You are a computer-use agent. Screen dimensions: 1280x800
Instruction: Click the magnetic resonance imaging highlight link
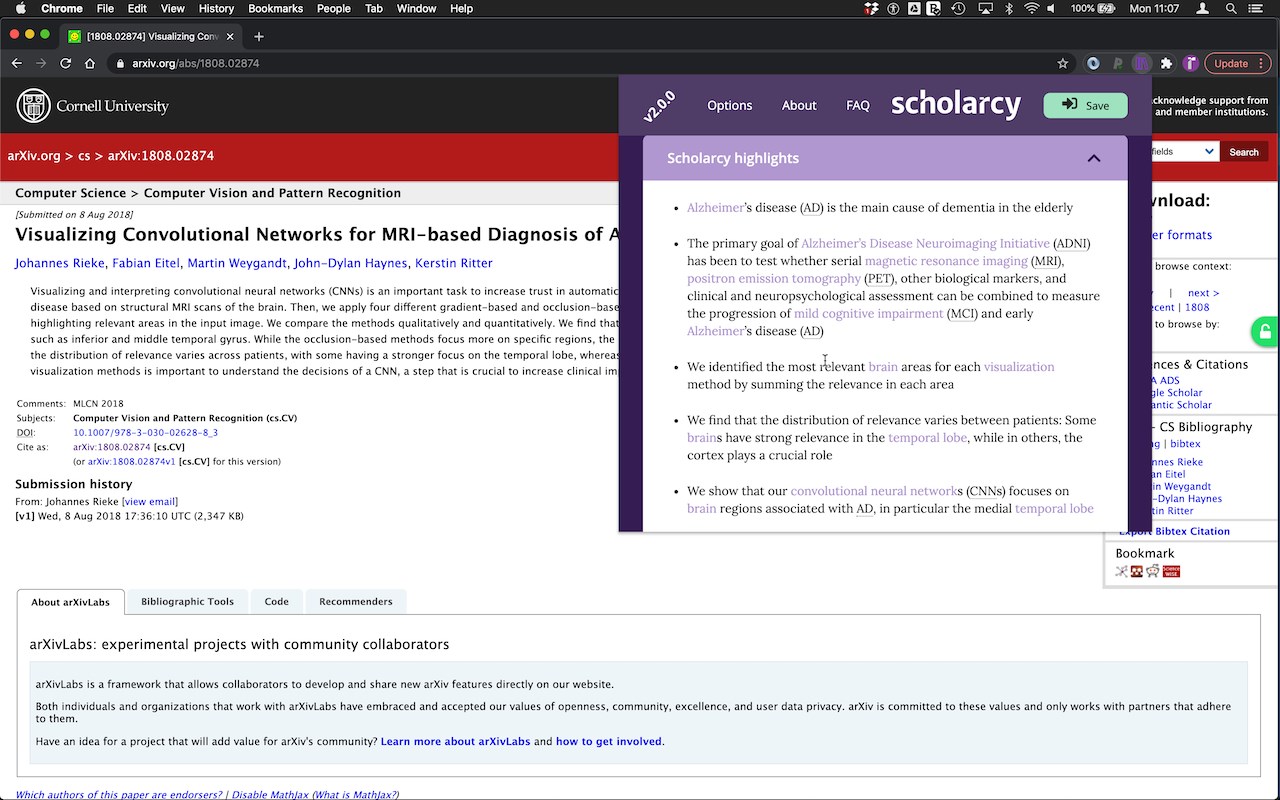946,261
